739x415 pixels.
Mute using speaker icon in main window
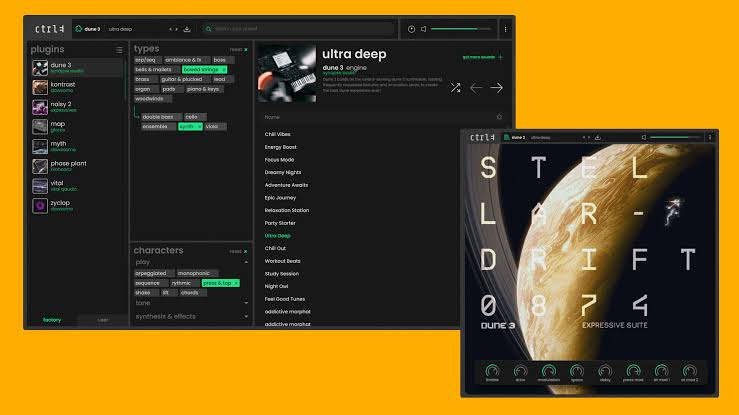point(424,29)
